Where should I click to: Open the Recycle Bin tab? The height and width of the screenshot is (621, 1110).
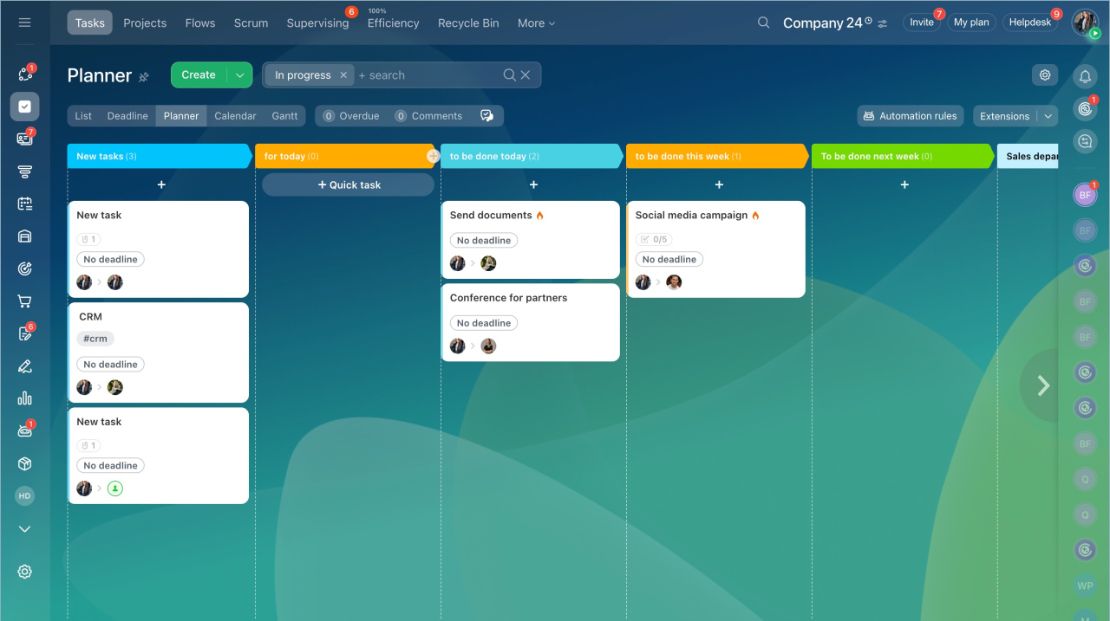coord(469,23)
